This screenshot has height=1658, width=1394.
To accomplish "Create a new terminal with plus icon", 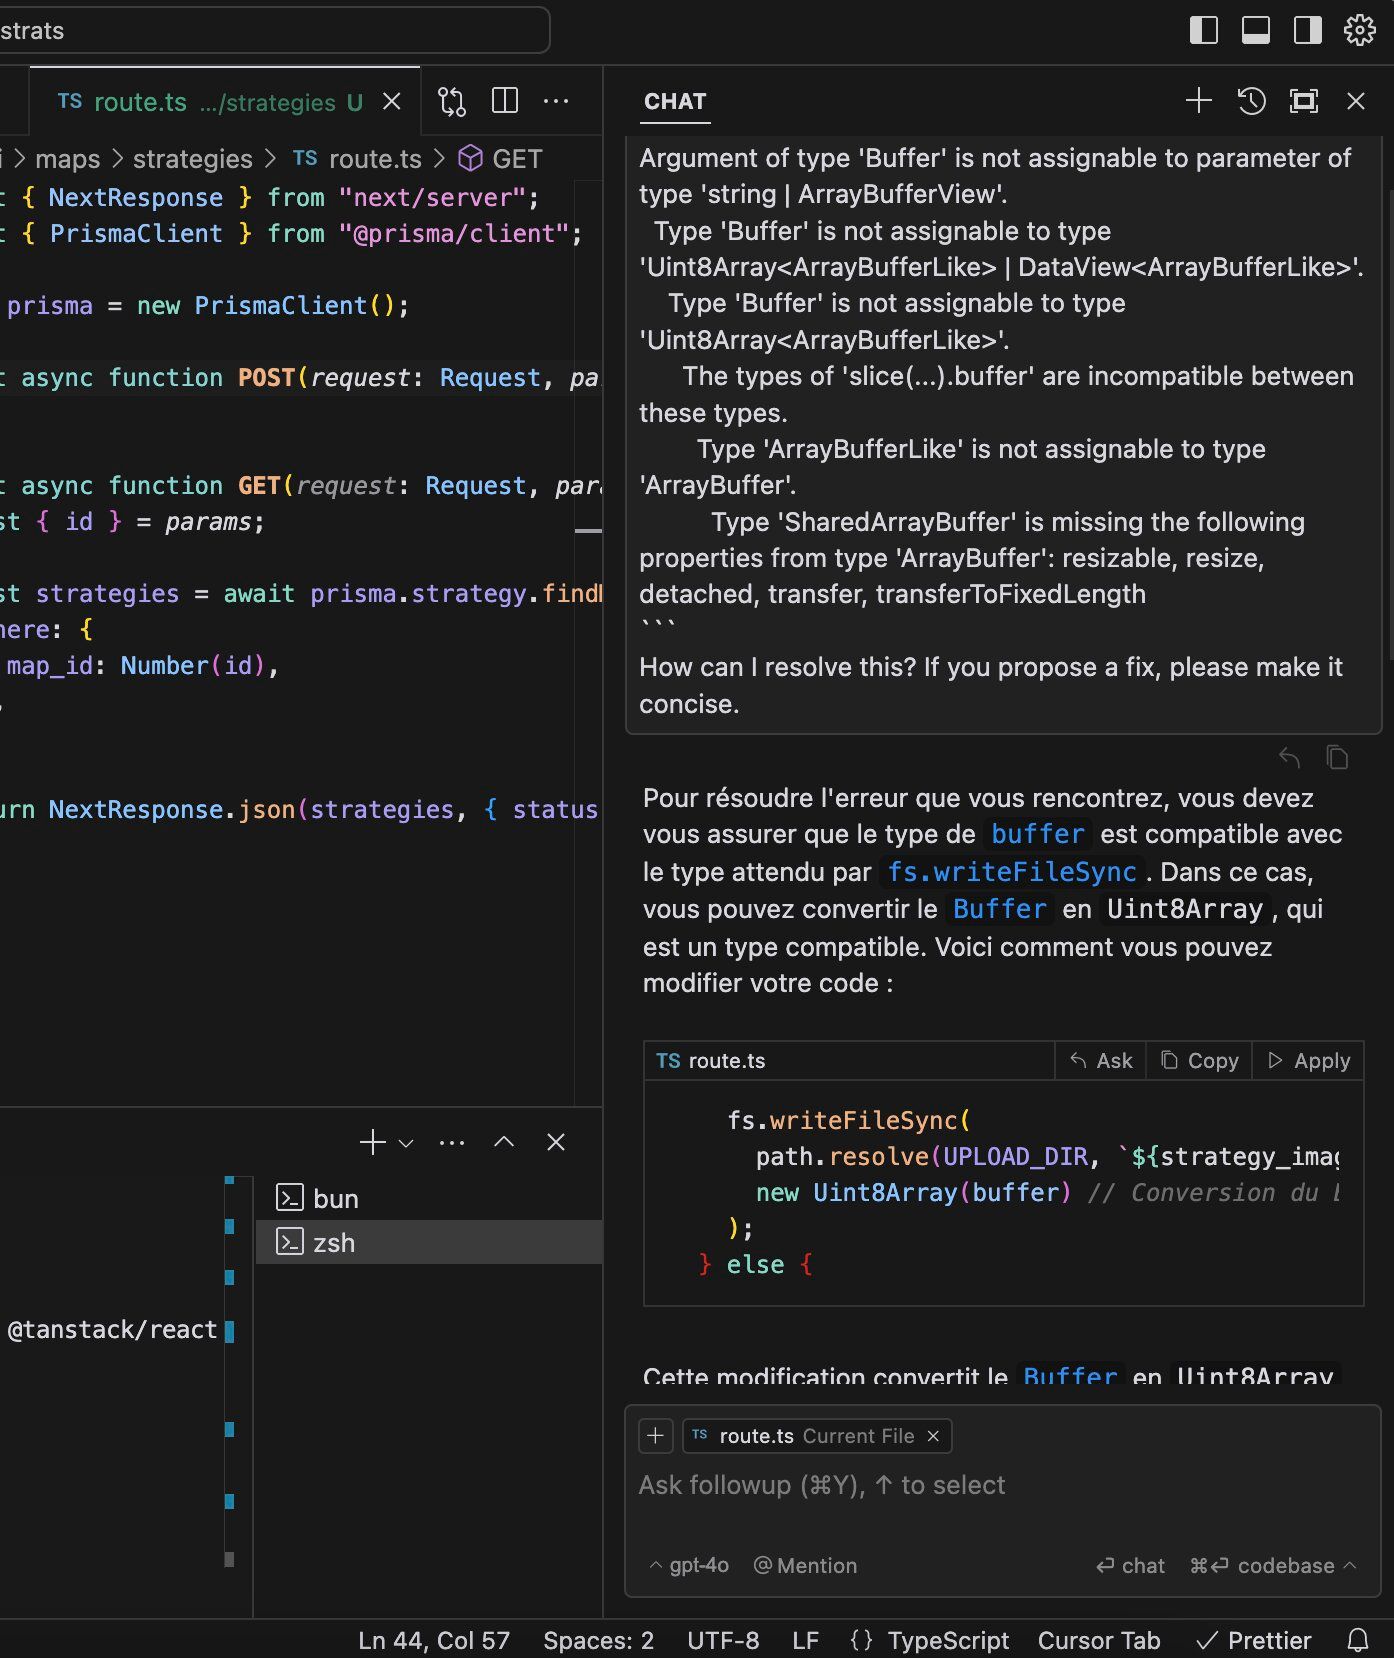I will coord(373,1142).
